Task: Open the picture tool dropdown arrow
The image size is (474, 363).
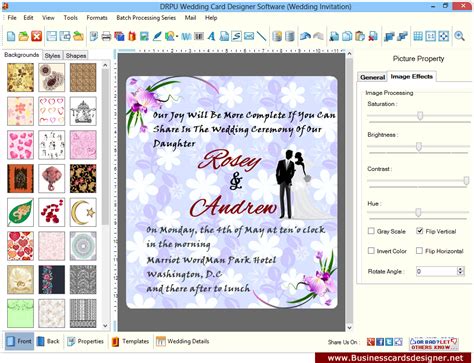Action: pyautogui.click(x=177, y=36)
